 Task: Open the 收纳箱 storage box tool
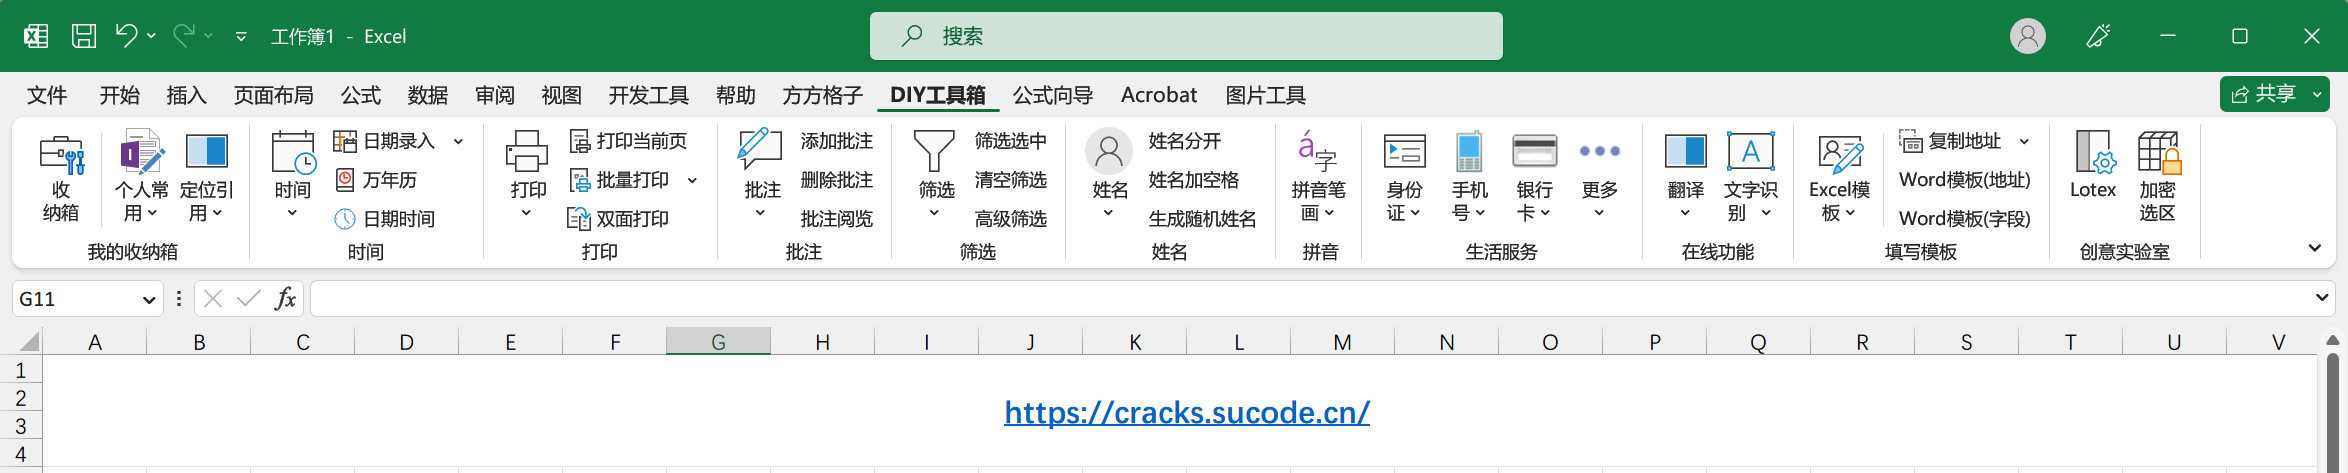[61, 178]
